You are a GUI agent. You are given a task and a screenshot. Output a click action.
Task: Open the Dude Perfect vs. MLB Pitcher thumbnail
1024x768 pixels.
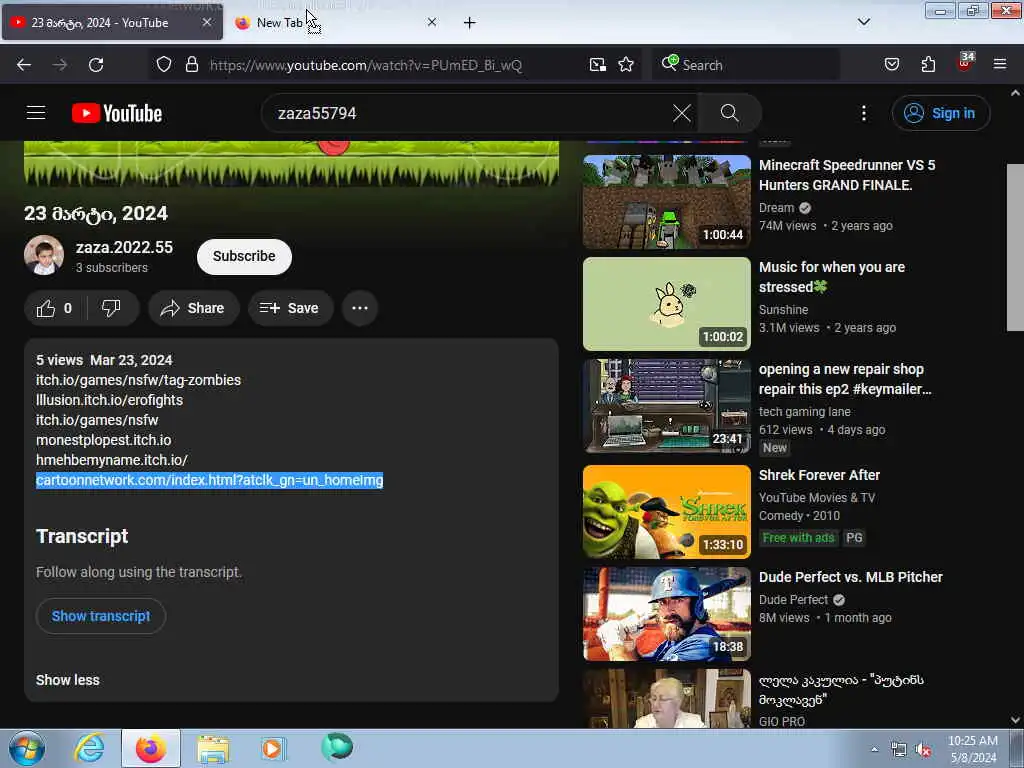[x=667, y=614]
